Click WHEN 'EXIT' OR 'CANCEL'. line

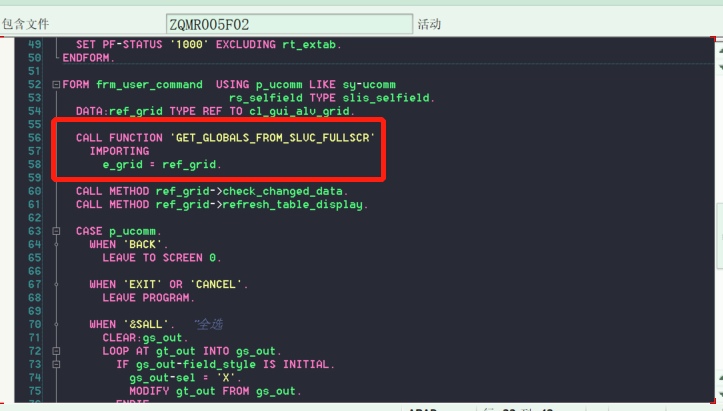tap(169, 285)
